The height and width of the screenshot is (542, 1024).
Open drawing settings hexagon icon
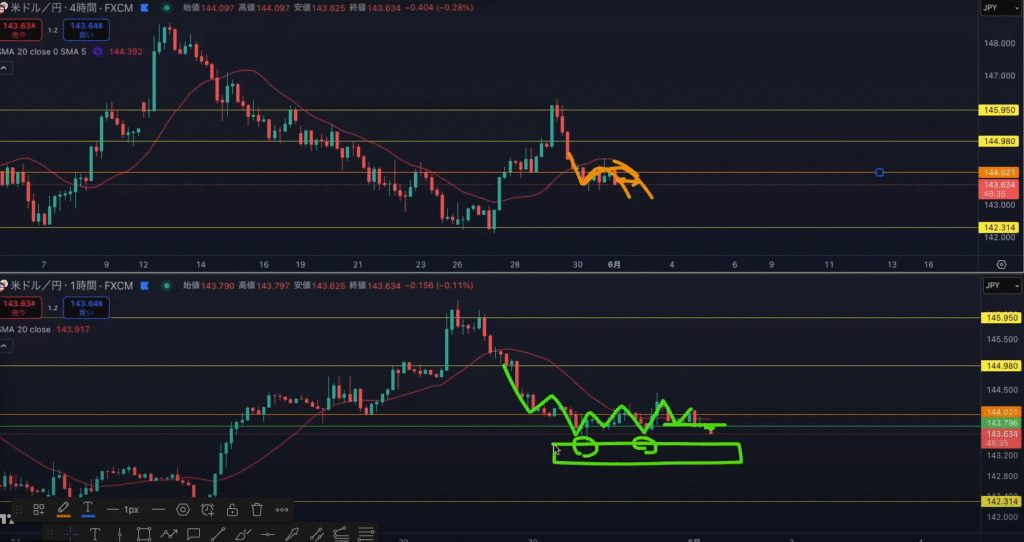click(183, 510)
